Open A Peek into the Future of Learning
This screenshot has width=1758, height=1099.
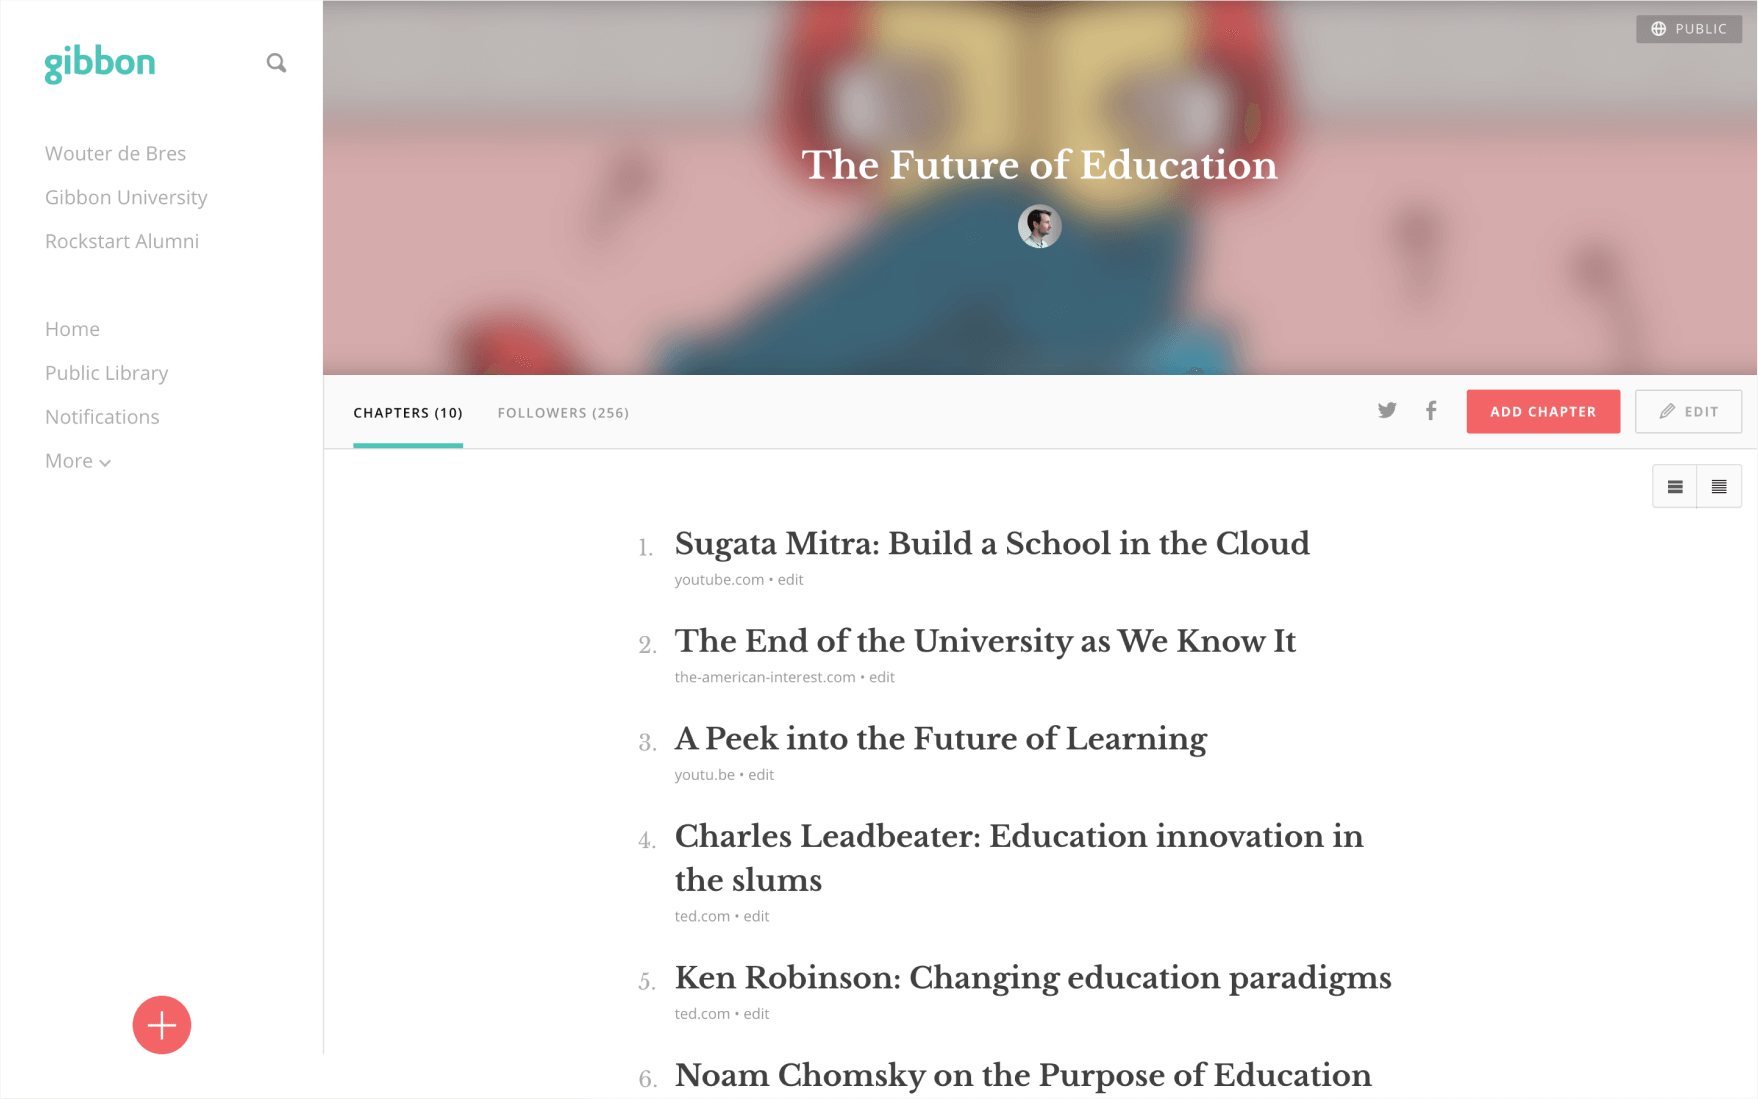click(x=941, y=739)
